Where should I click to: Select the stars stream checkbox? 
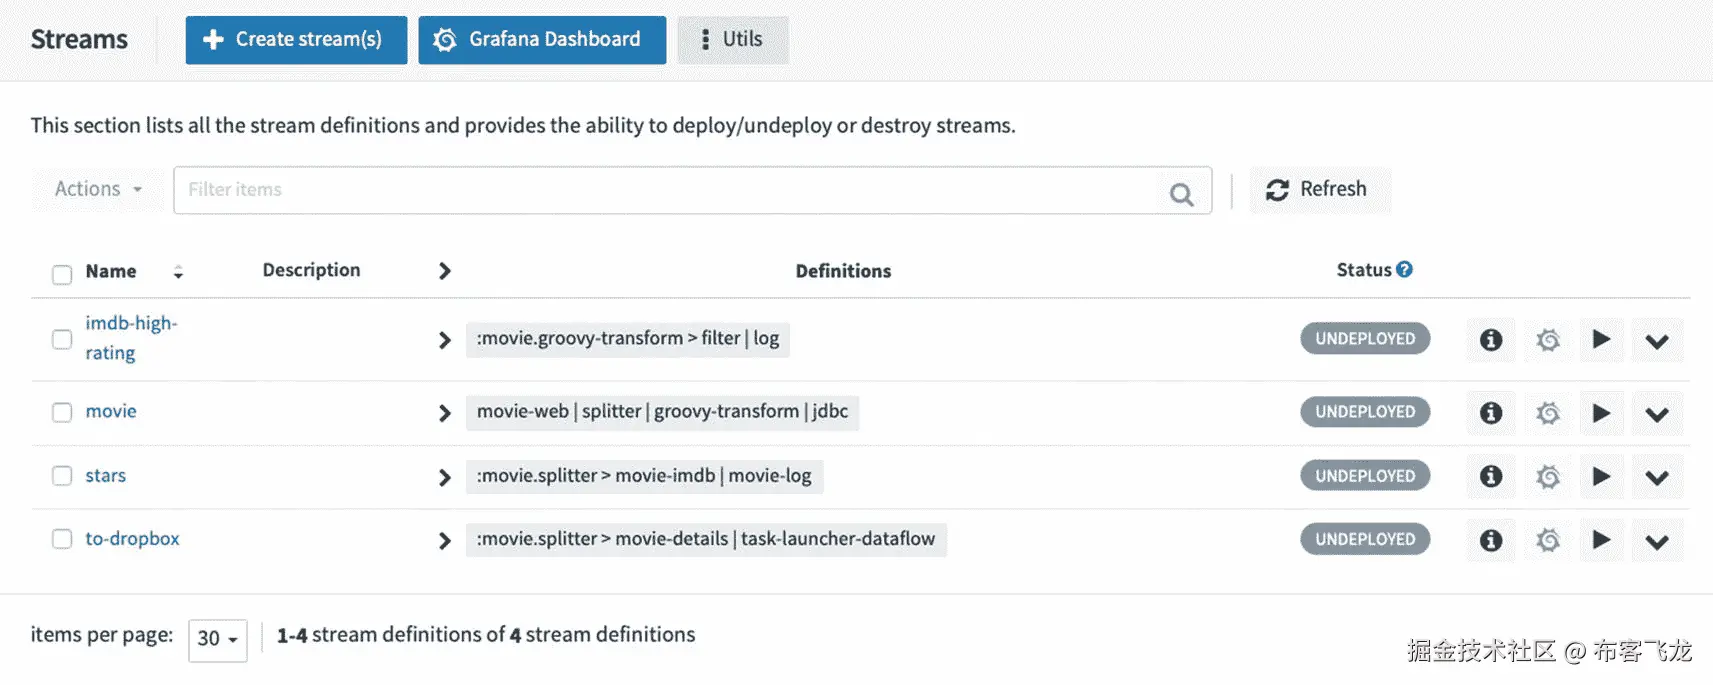coord(62,476)
